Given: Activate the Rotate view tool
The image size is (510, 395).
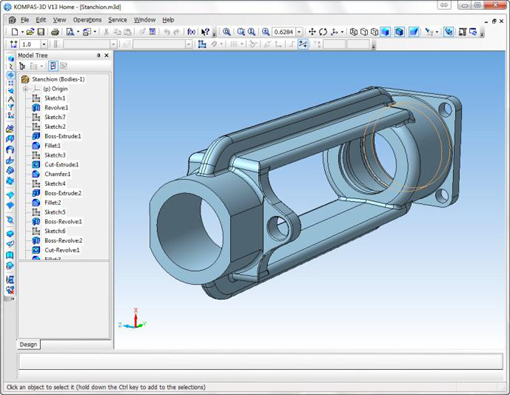Looking at the screenshot, I should pos(323,32).
